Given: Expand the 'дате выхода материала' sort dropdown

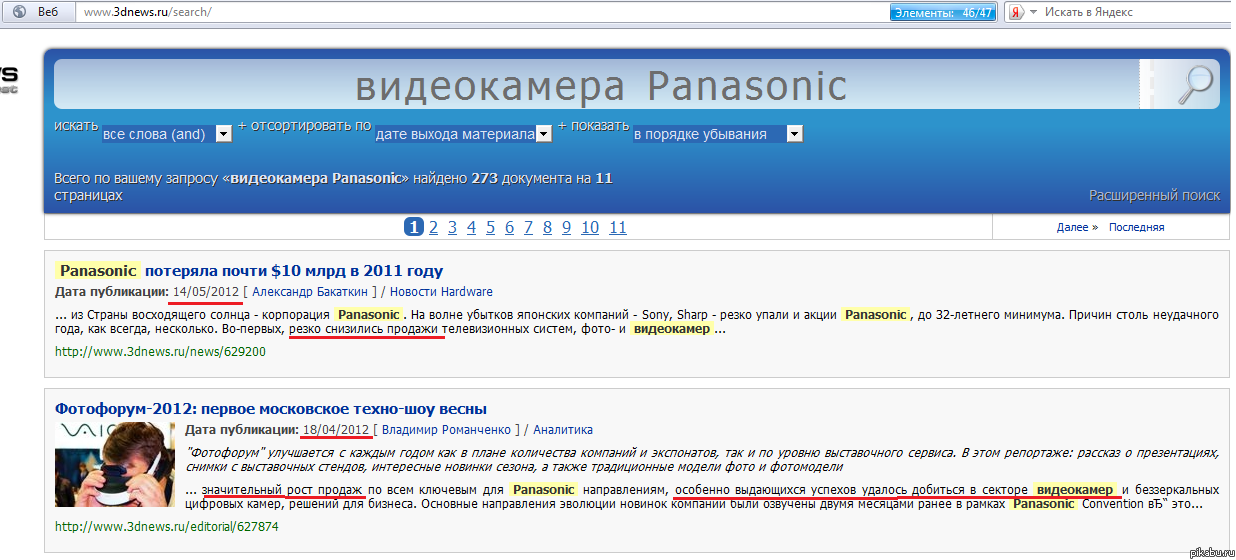Looking at the screenshot, I should (x=464, y=134).
